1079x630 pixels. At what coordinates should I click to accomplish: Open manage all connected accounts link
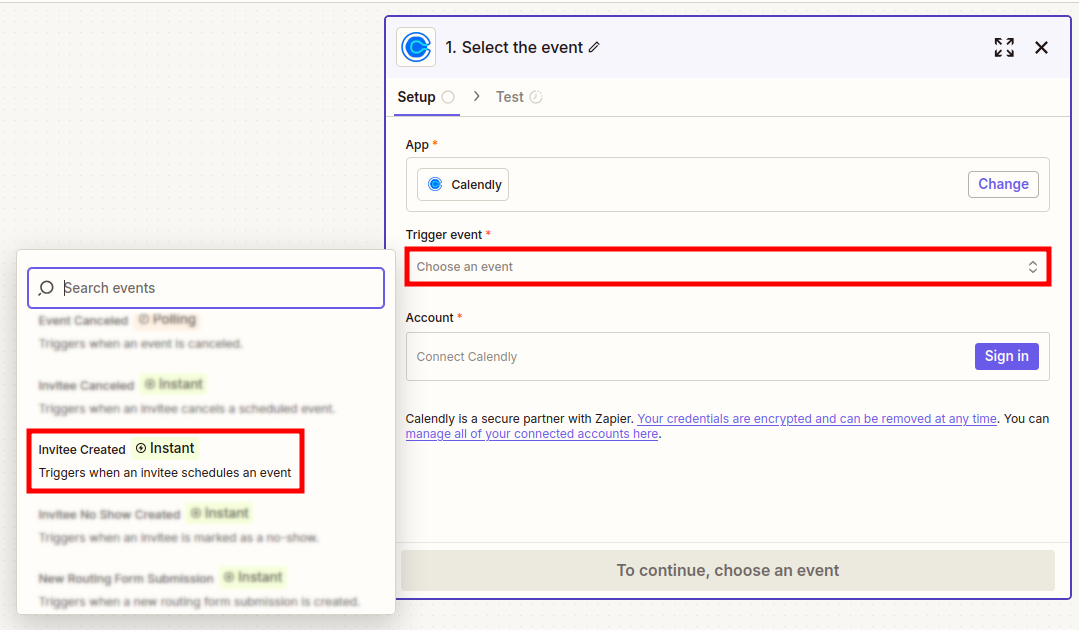[x=532, y=434]
